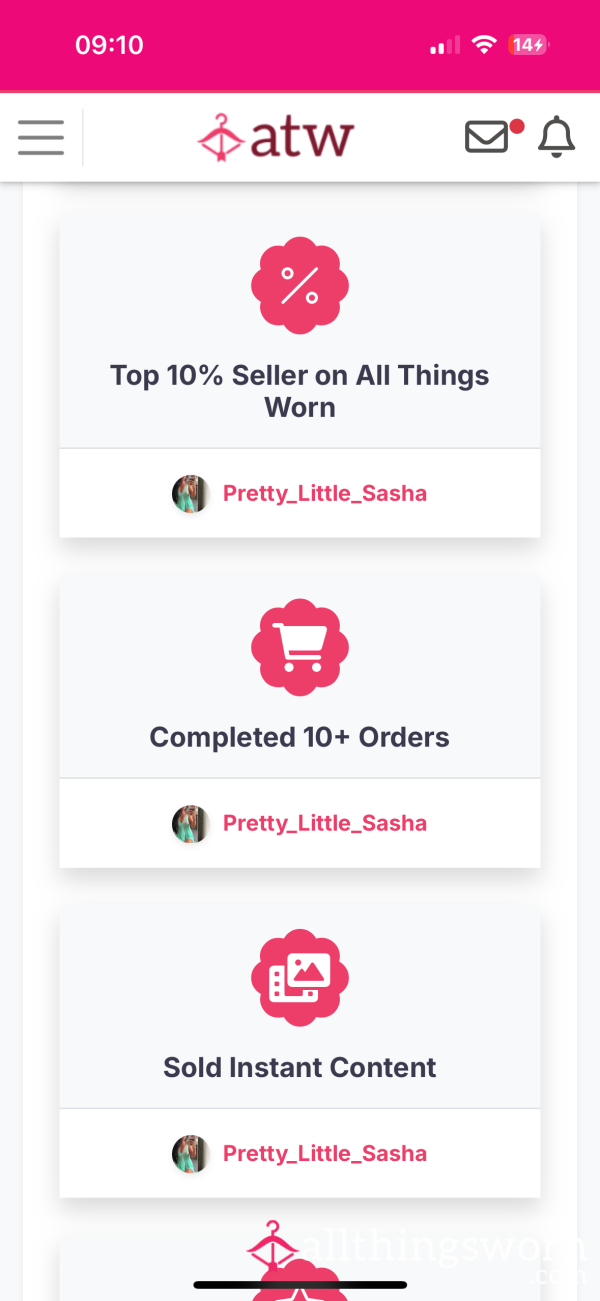Select the Completed 10+ Orders badge title

coord(300,737)
